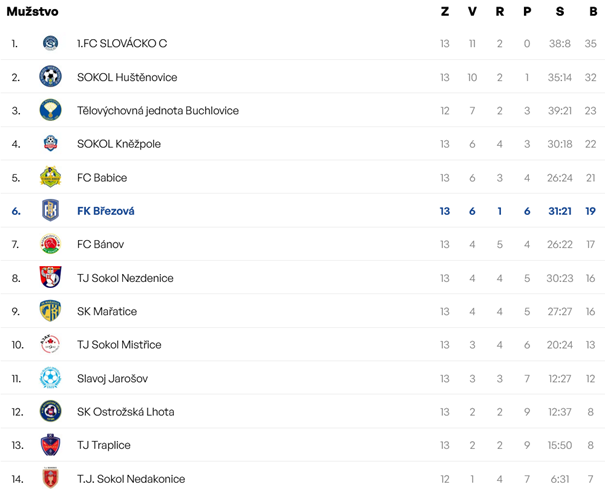The width and height of the screenshot is (605, 493).
Task: Click the S score column header
Action: (x=560, y=12)
